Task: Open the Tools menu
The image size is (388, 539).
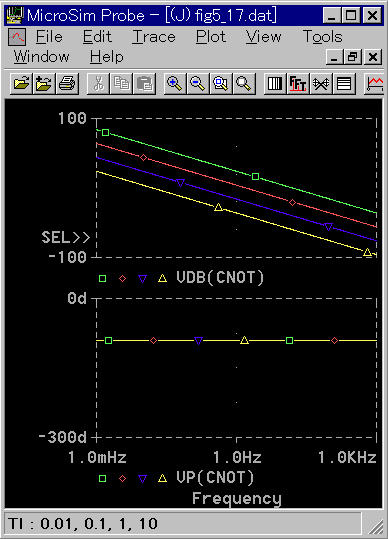Action: pos(322,36)
